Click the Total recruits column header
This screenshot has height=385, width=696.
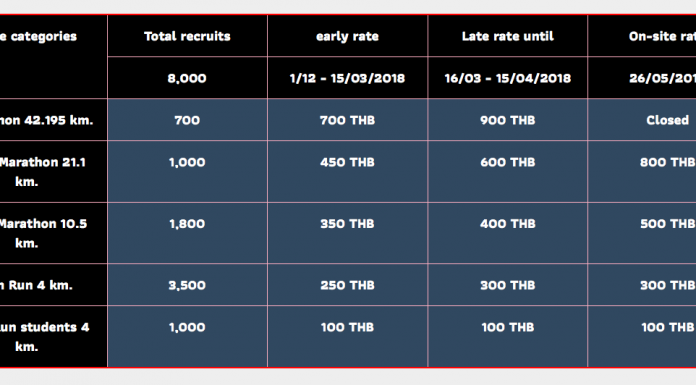187,36
